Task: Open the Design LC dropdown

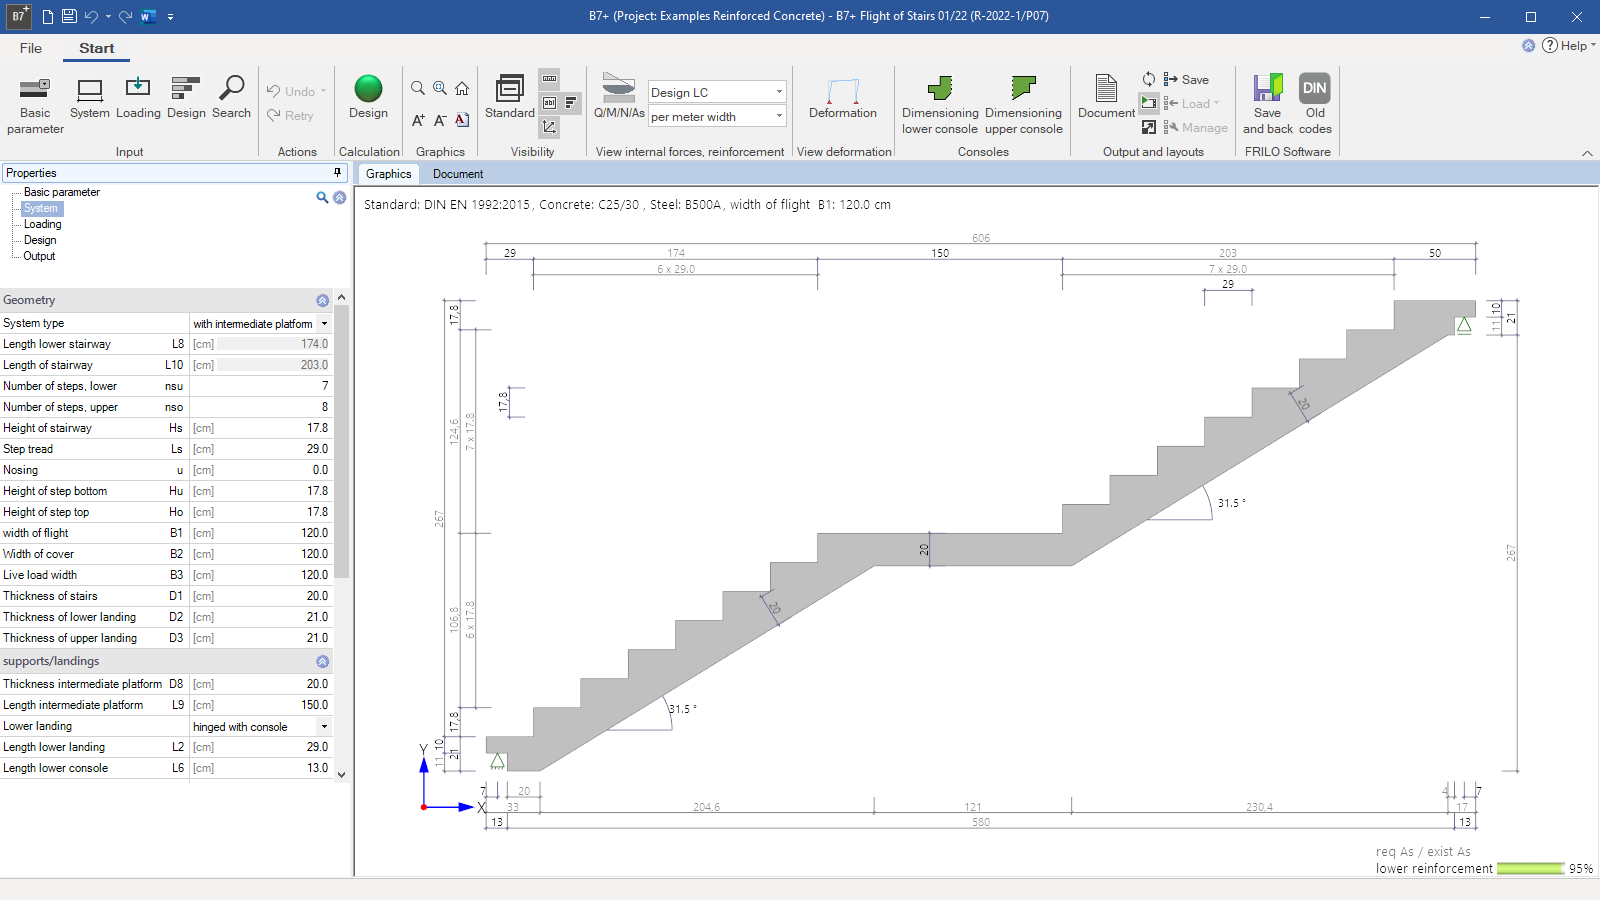Action: pos(717,92)
